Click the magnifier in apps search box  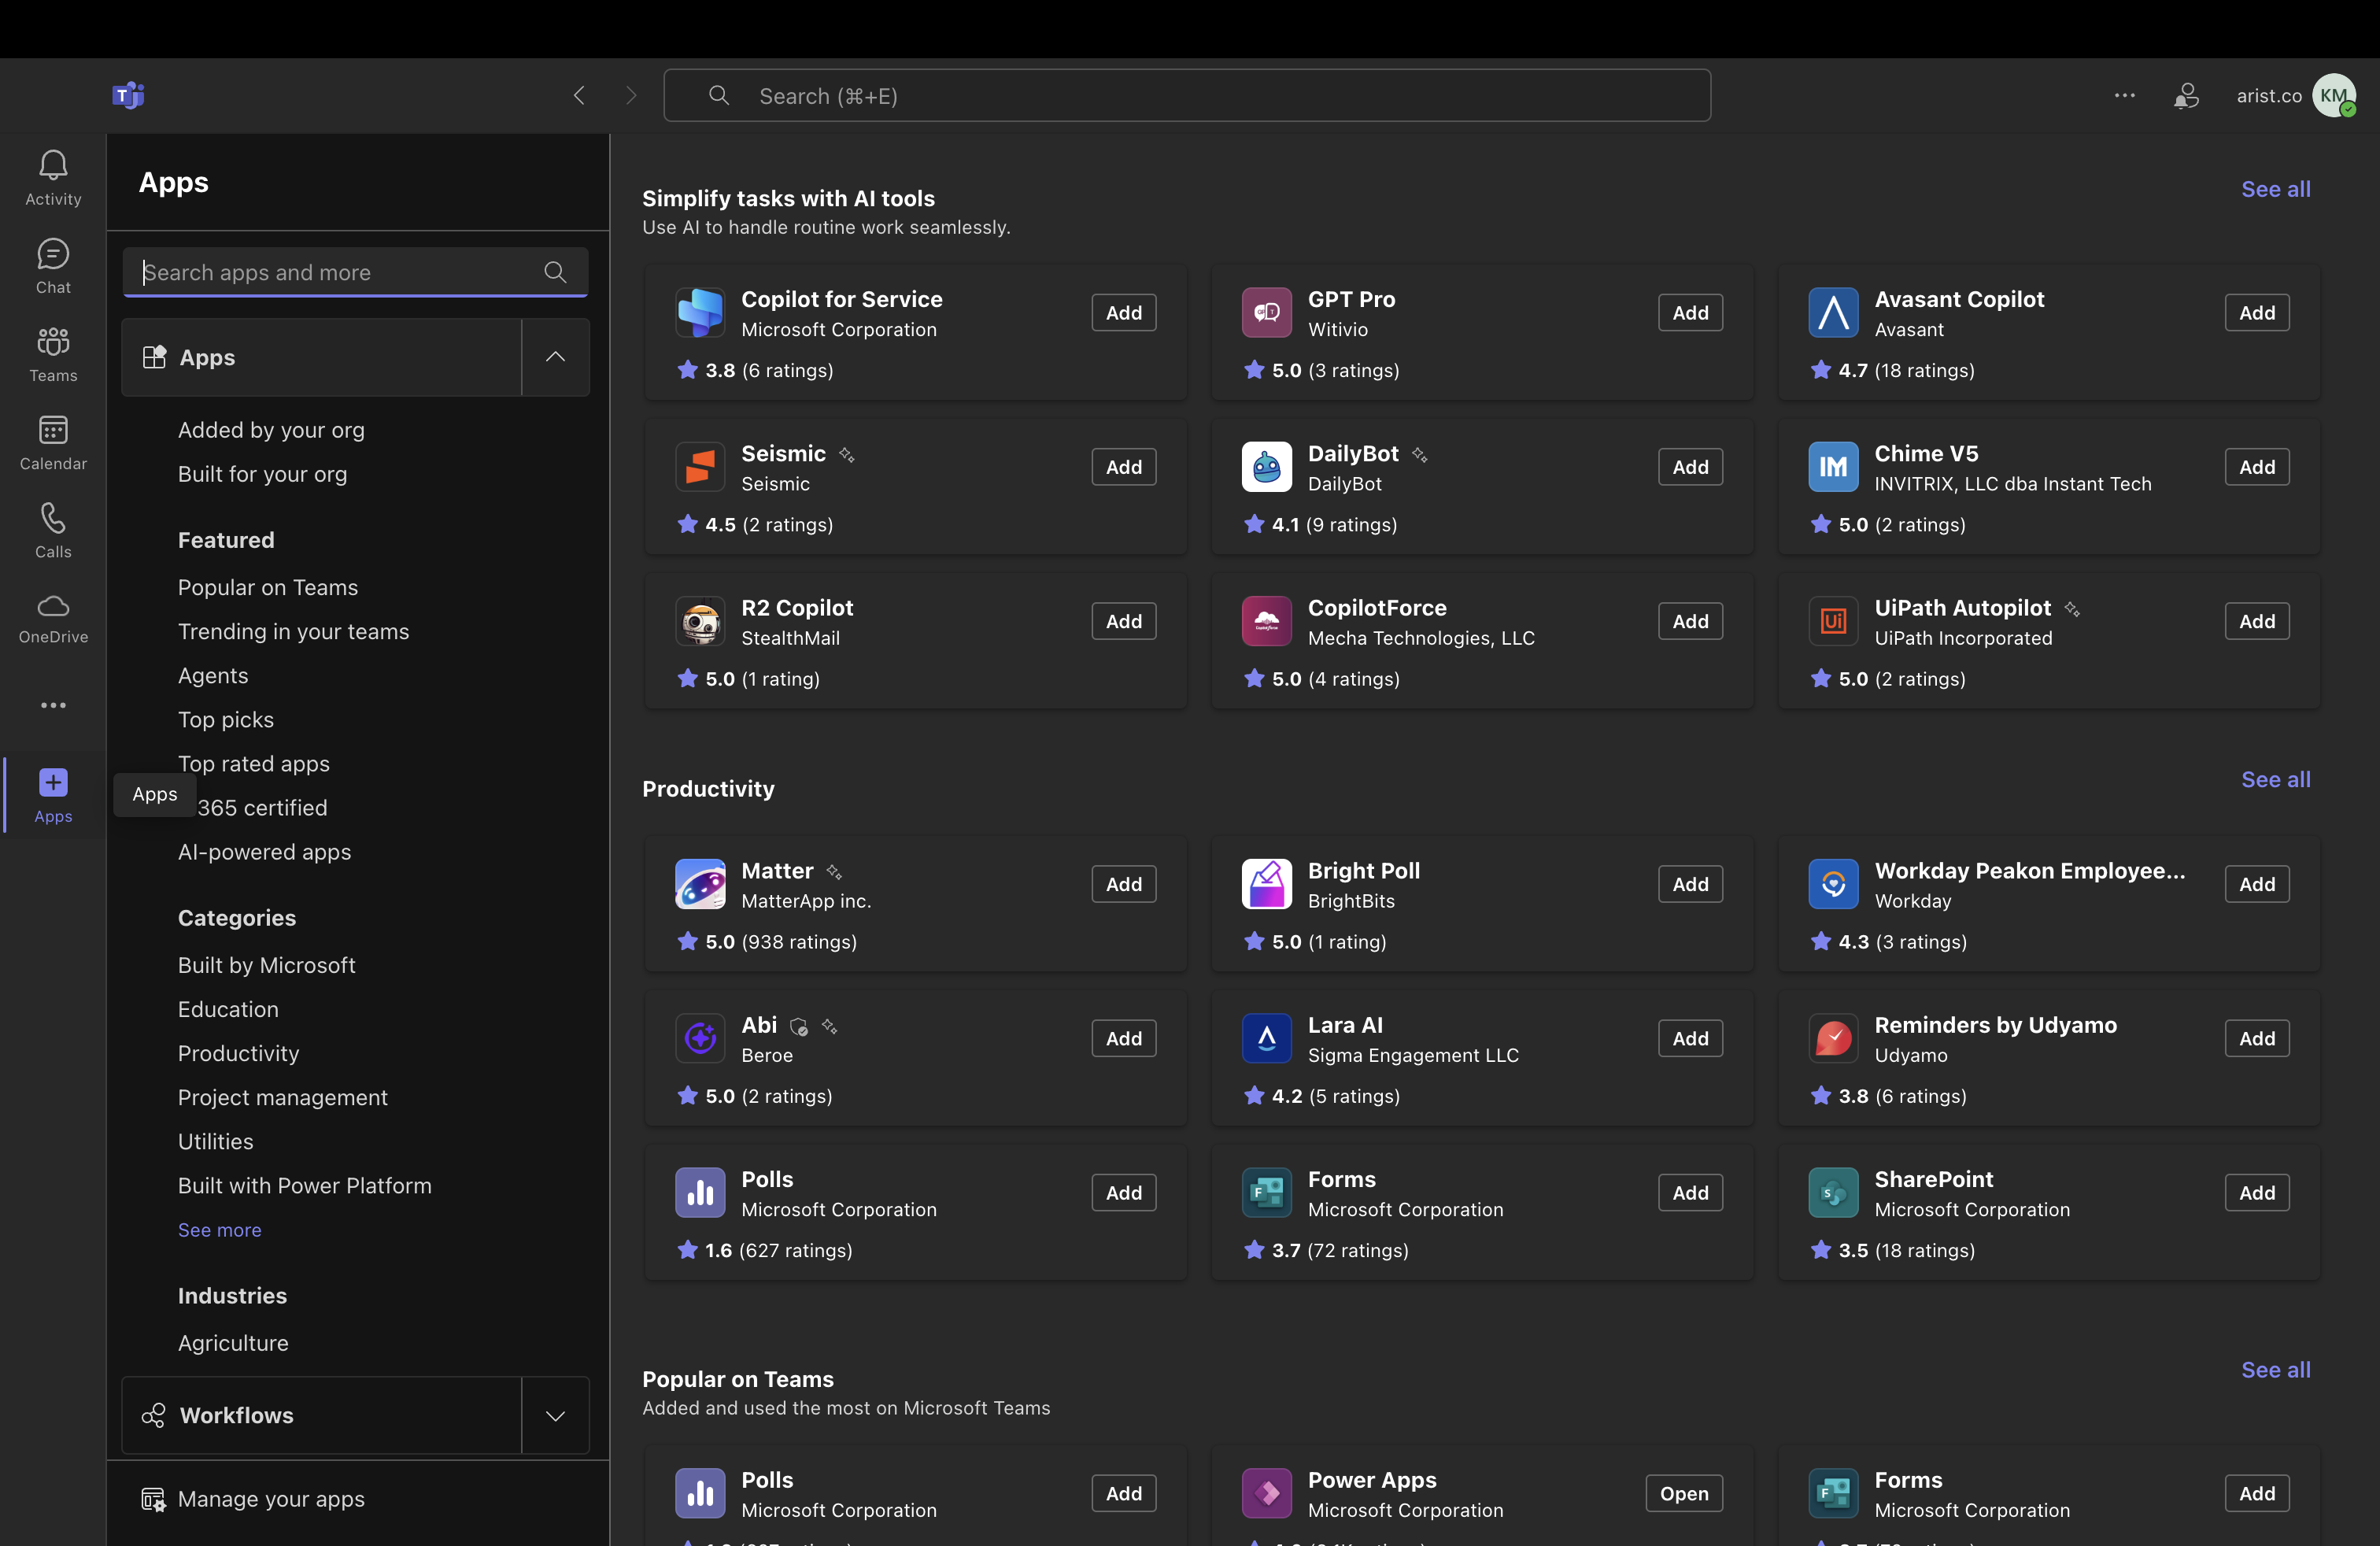555,272
